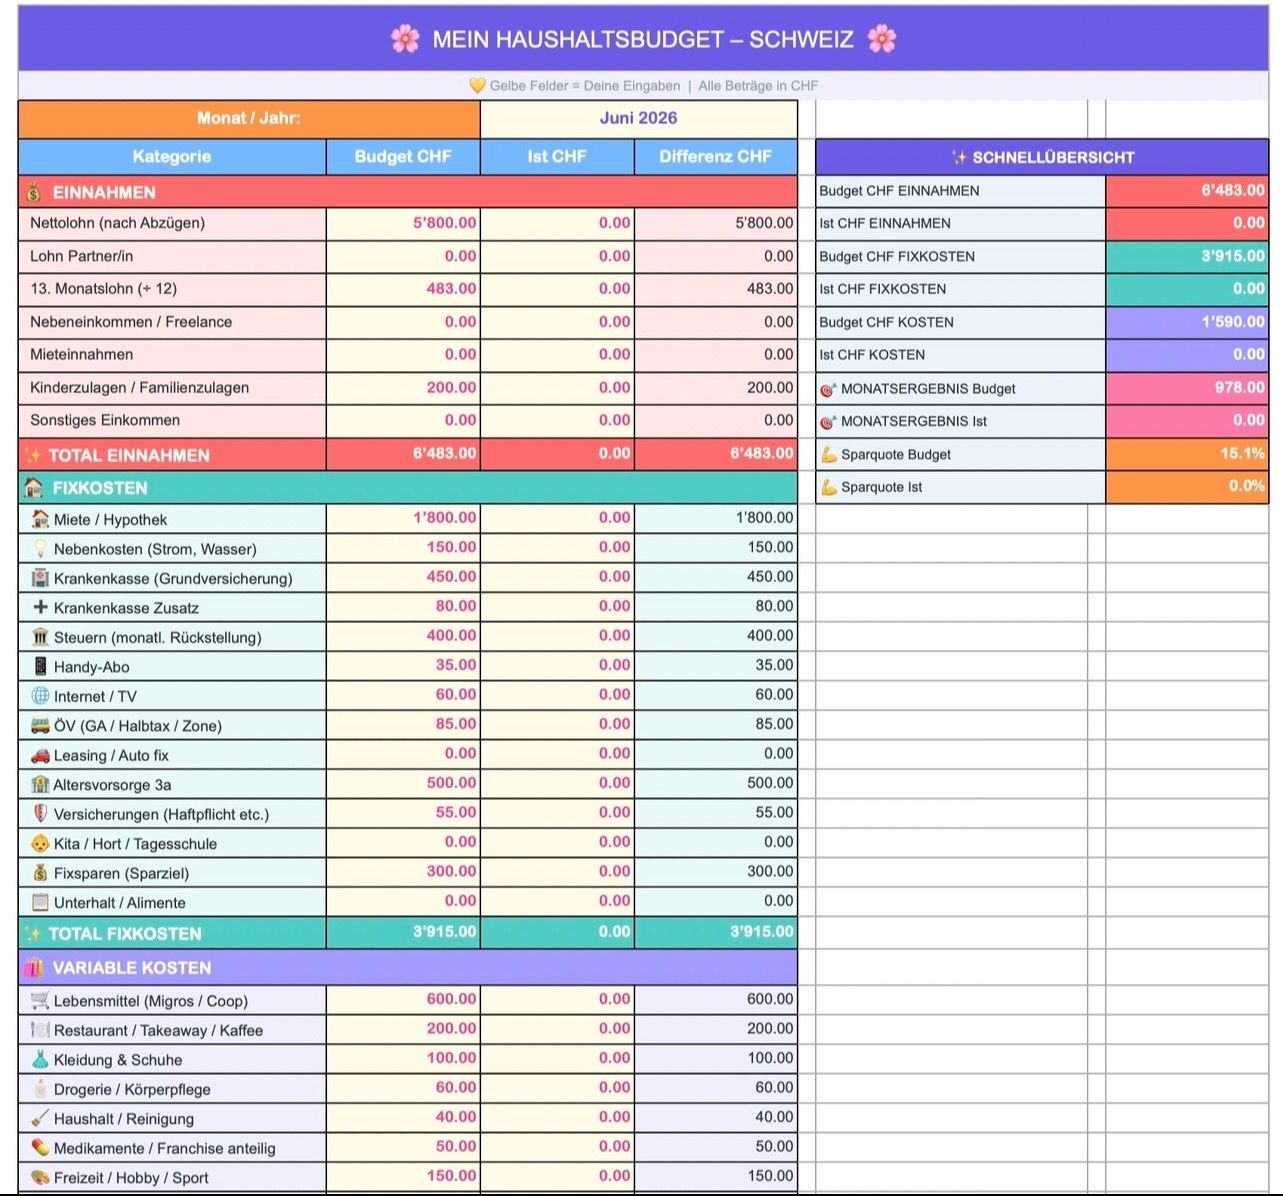Click the flexed arm icon beside Sparquote Budget
Viewport: 1283px width, 1196px height.
click(x=828, y=454)
